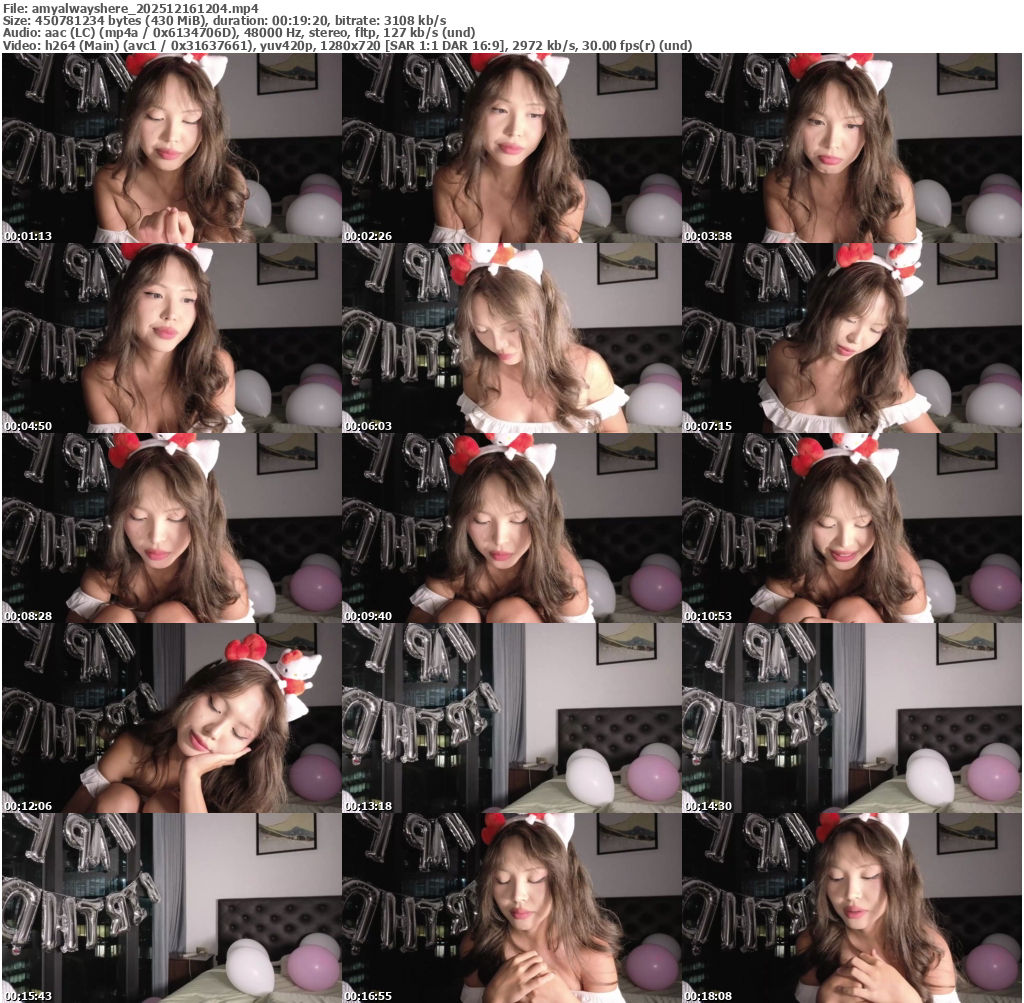
Task: Select the 00:12:06 thumbnail
Action: point(172,718)
